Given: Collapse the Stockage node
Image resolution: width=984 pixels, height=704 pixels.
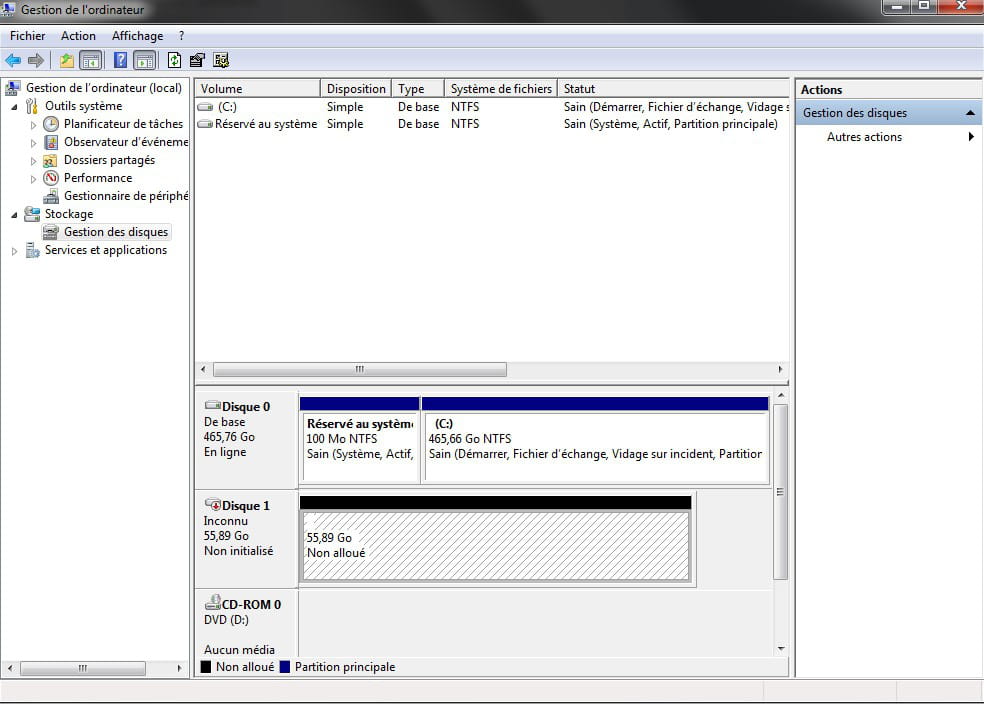Looking at the screenshot, I should coord(14,215).
